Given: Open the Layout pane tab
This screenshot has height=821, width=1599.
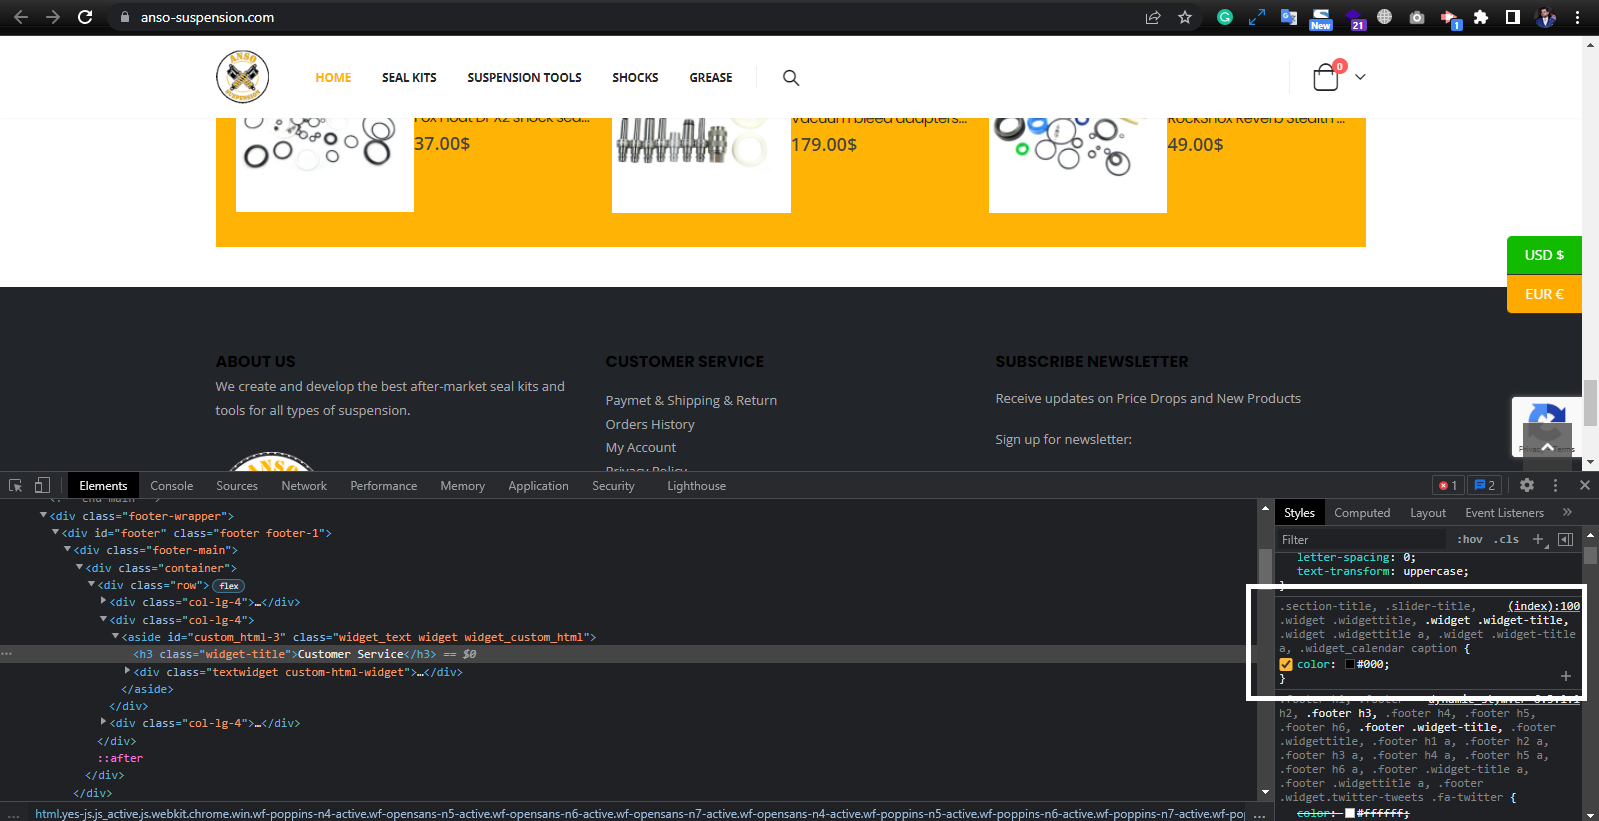Looking at the screenshot, I should (1428, 513).
